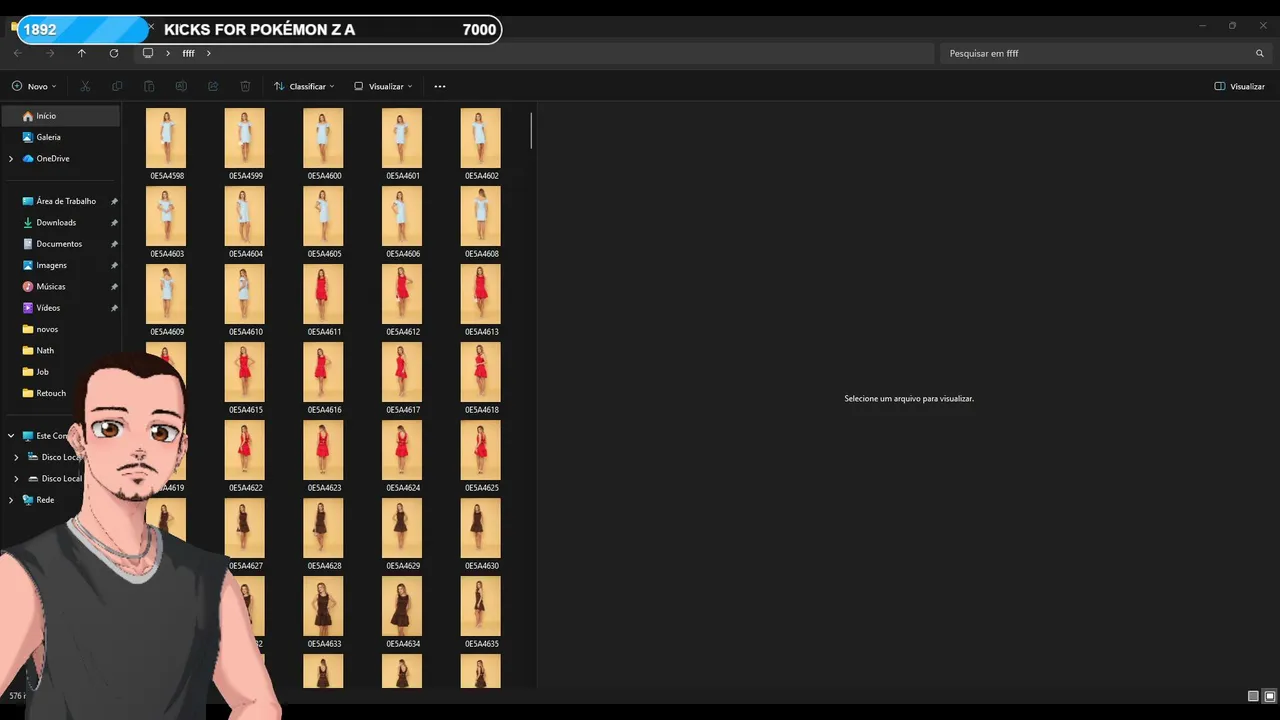The width and height of the screenshot is (1280, 720).
Task: Expand the lower Disco Local drive node
Action: (x=16, y=479)
